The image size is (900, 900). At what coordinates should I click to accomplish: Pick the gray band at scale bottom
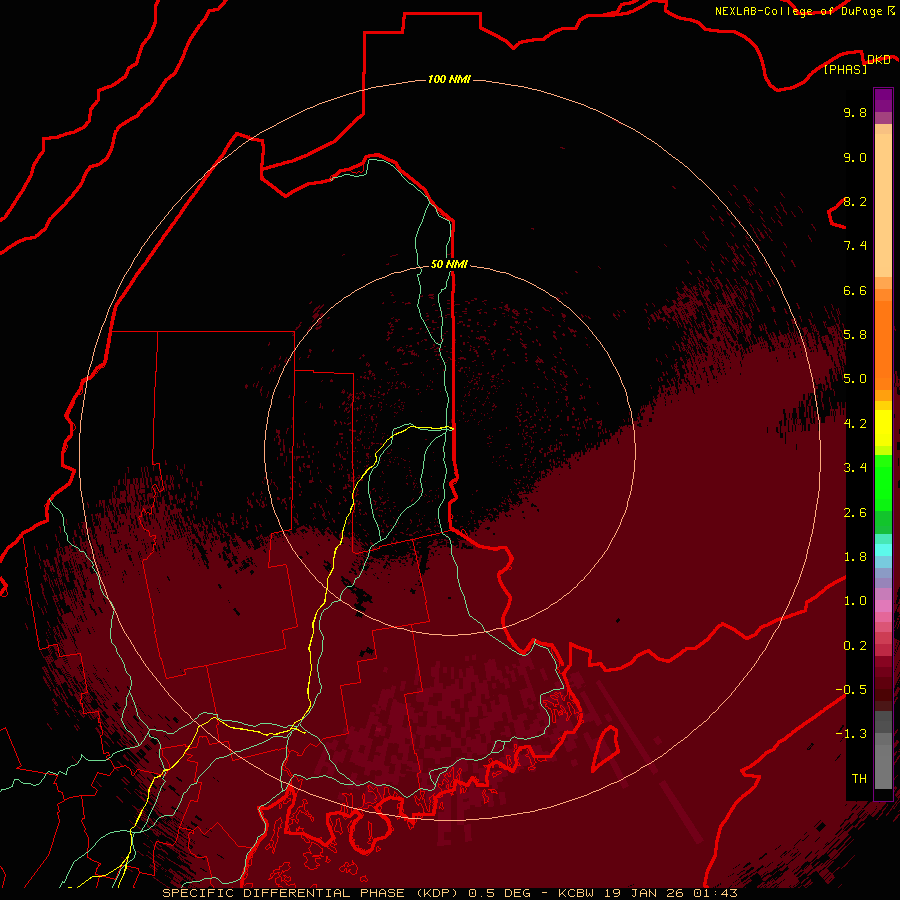pos(883,766)
